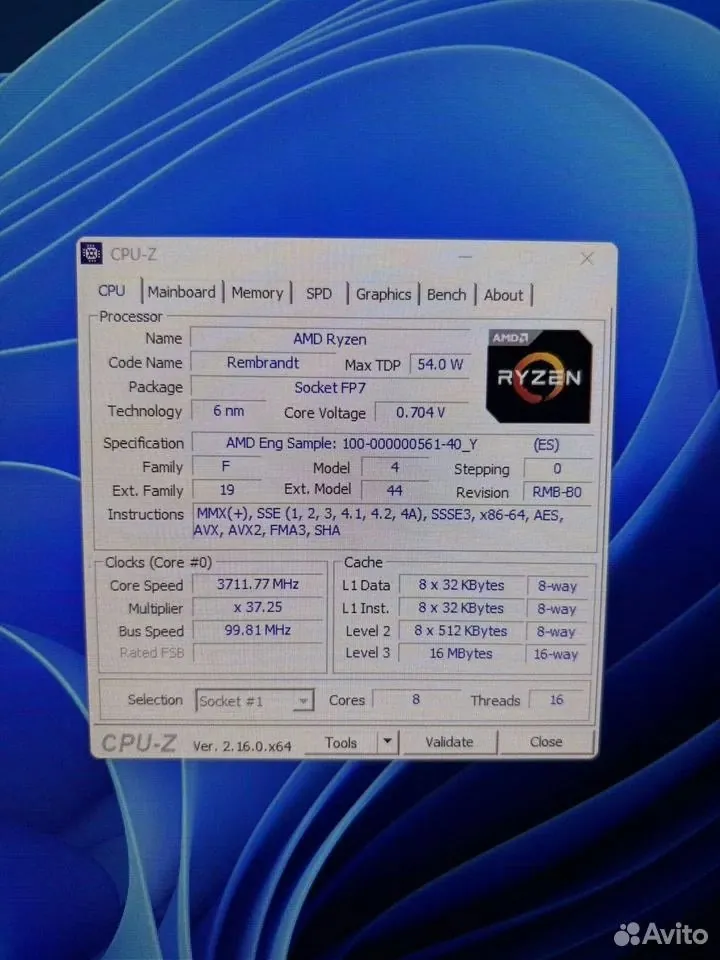720x960 pixels.
Task: Click the Stepping value 0
Action: pyautogui.click(x=557, y=468)
